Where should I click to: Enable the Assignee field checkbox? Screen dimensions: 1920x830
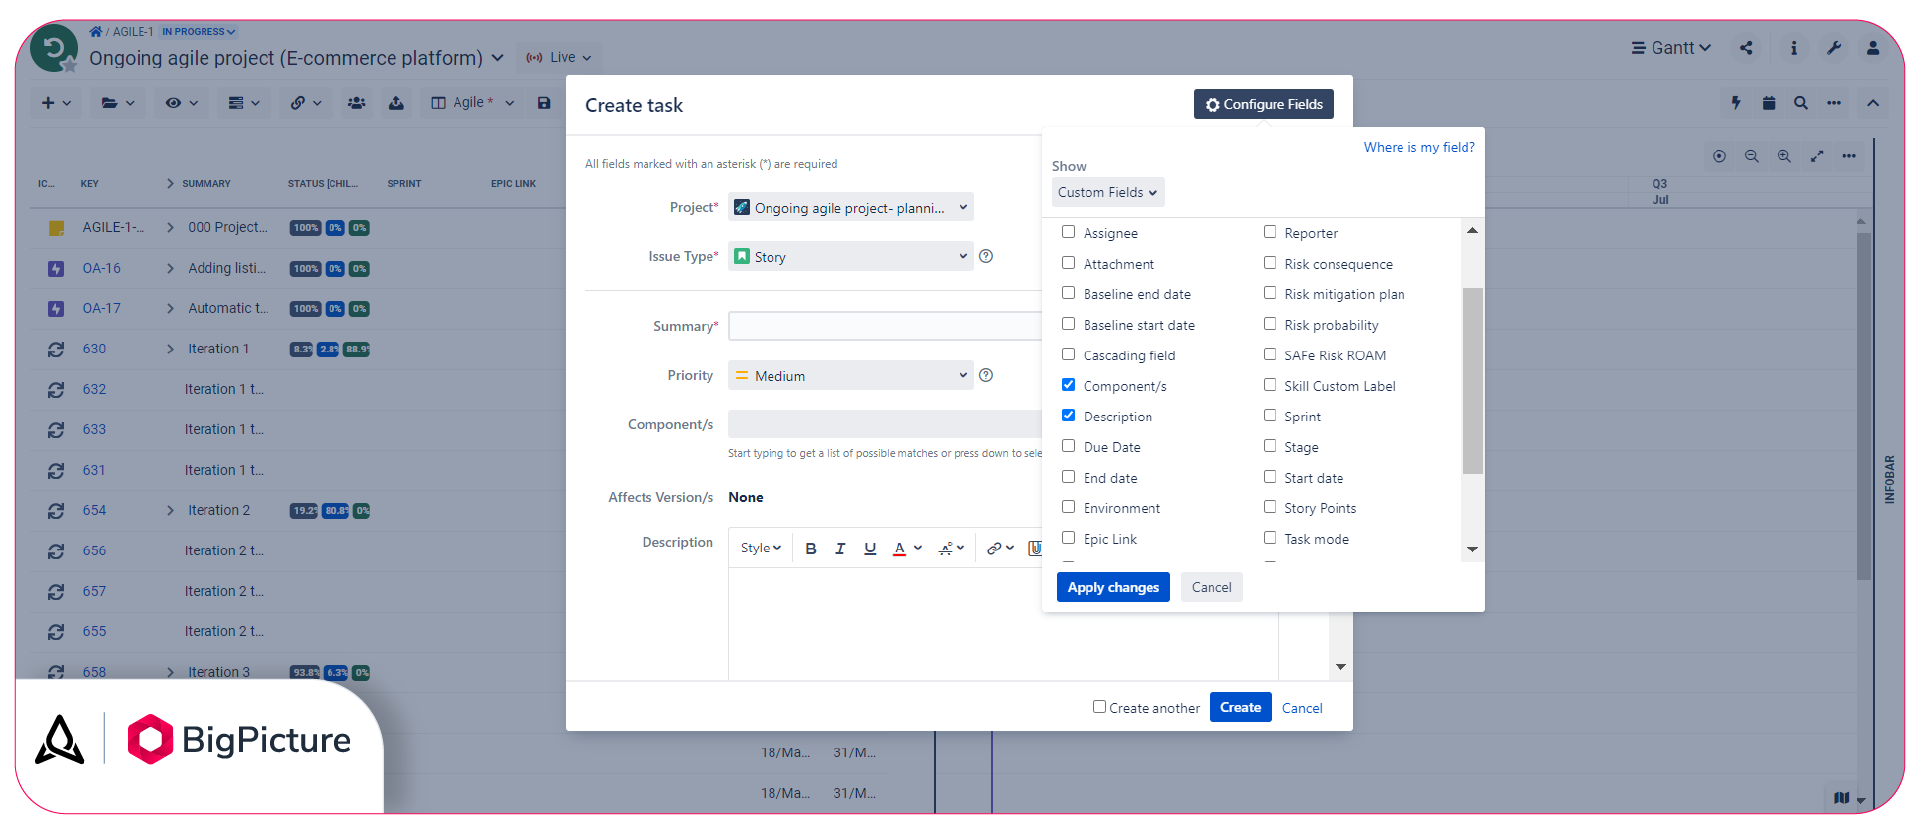tap(1069, 232)
